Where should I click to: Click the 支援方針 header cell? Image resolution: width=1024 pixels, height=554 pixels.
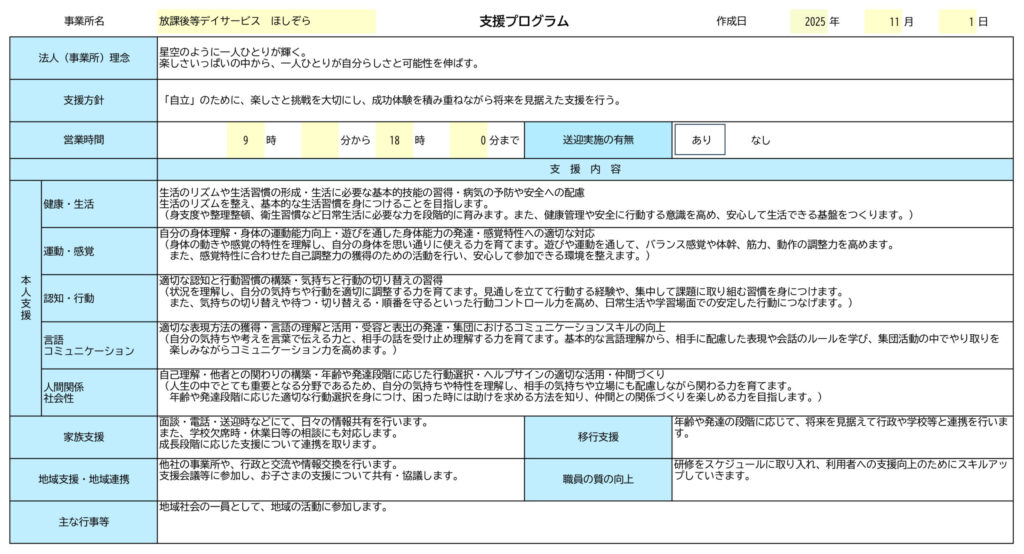coord(83,101)
